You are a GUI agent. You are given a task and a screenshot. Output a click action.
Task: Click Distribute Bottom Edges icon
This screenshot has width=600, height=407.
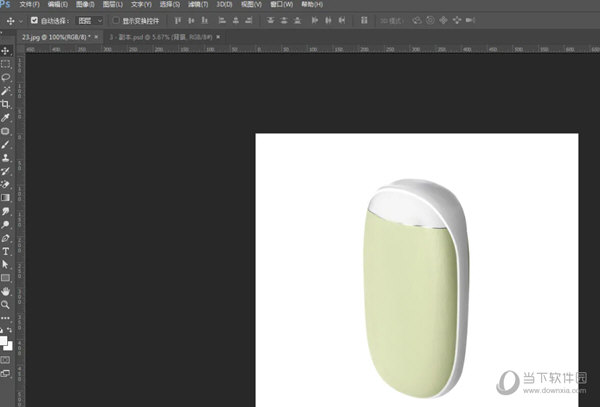[x=297, y=20]
